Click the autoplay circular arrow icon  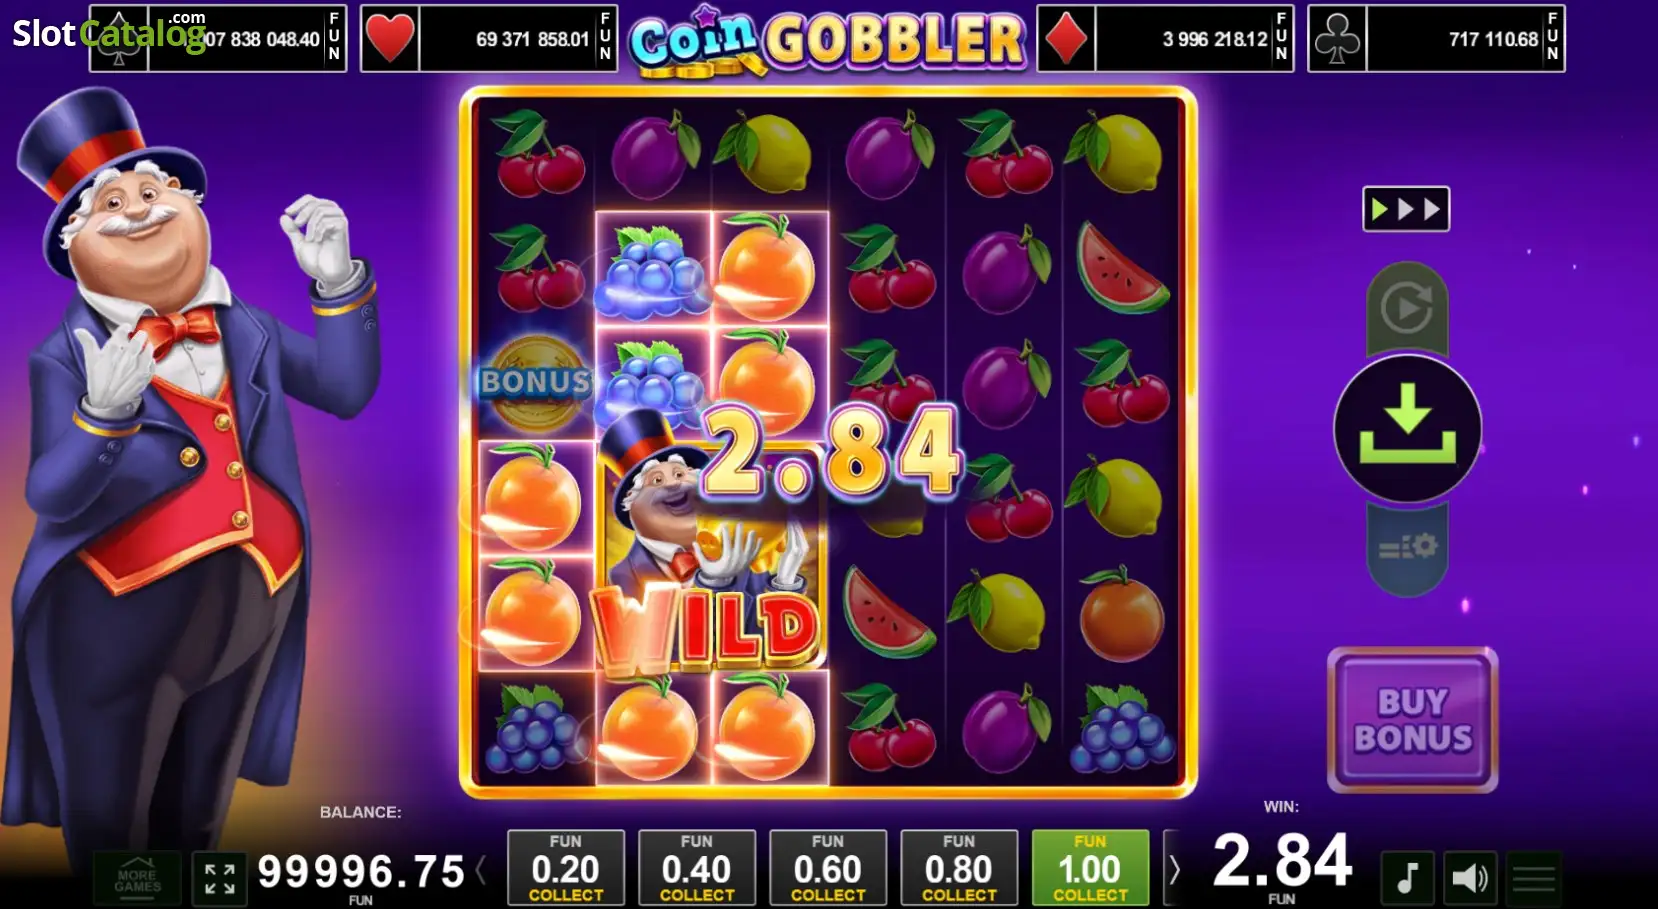1407,308
